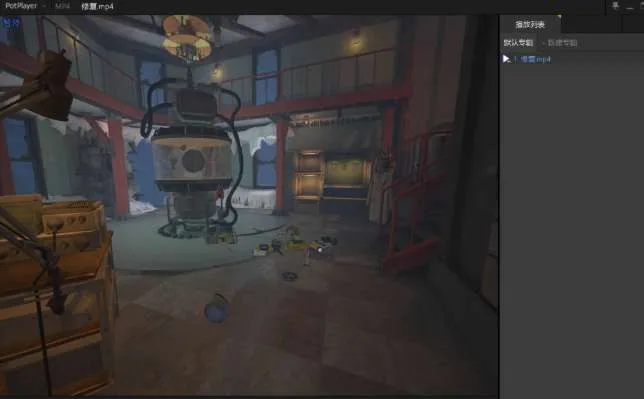The image size is (644, 399).
Task: Click the plus sign before 新建专辑
Action: pyautogui.click(x=543, y=43)
